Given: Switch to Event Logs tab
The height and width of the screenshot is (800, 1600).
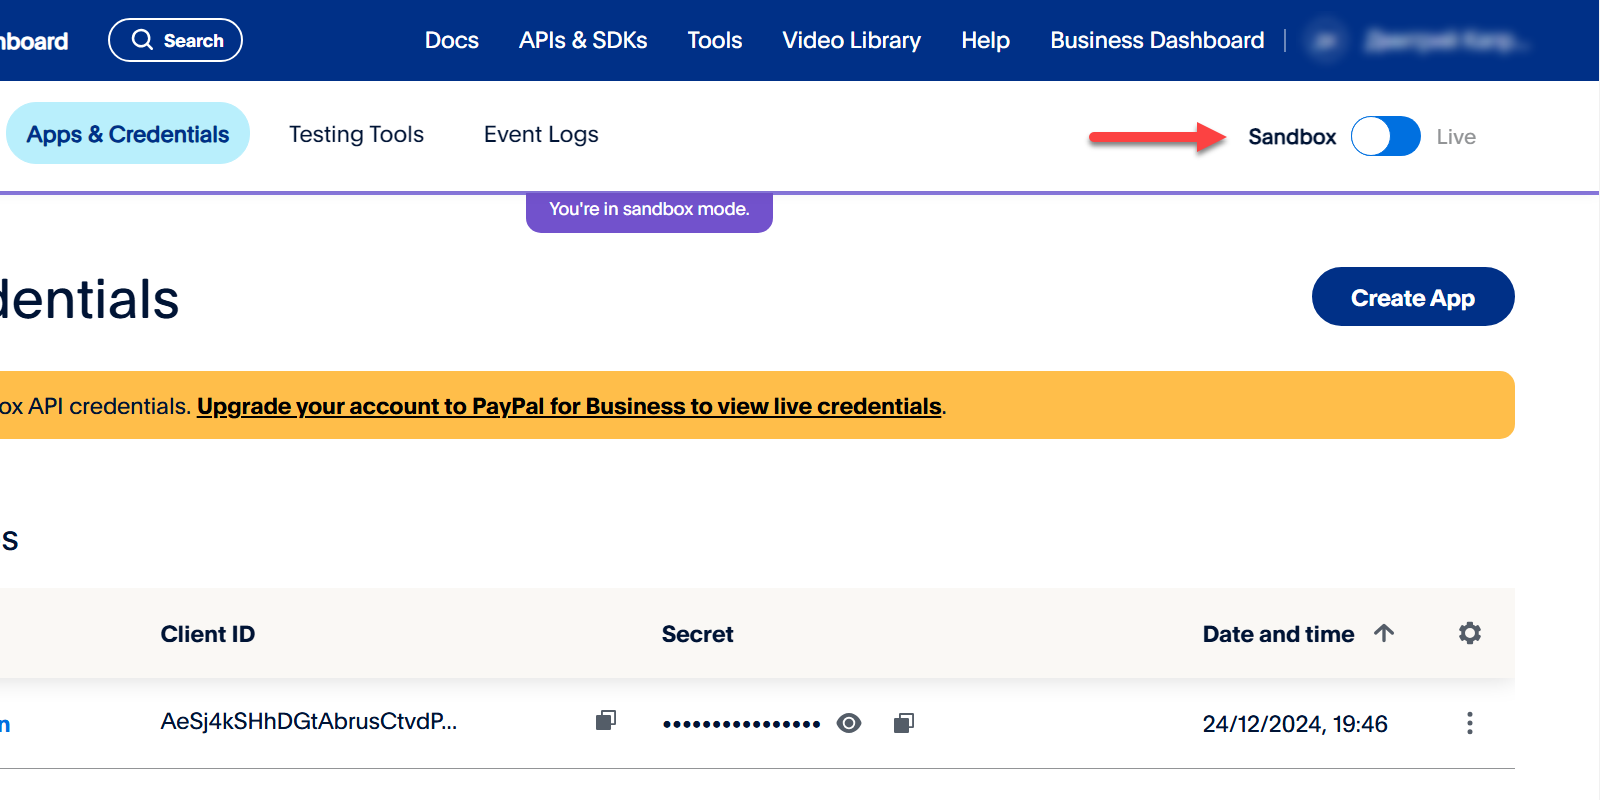Looking at the screenshot, I should coord(541,134).
